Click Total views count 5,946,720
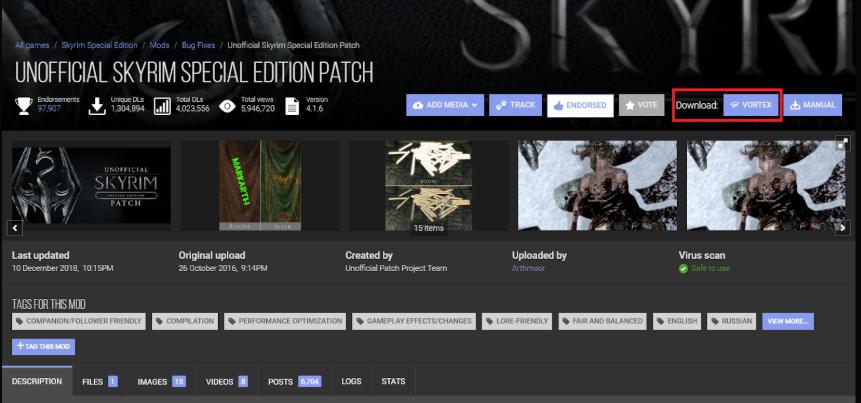Screen dimensions: 861x403 [258, 109]
